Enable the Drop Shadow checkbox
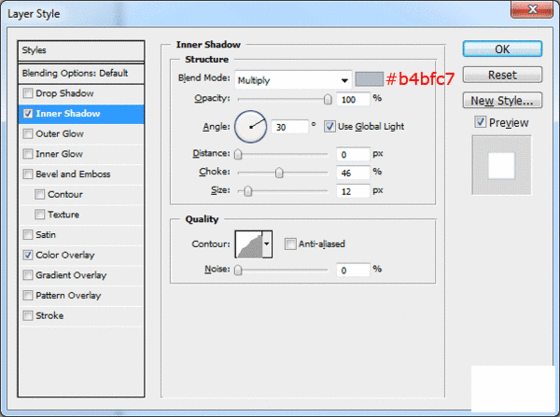 (28, 94)
